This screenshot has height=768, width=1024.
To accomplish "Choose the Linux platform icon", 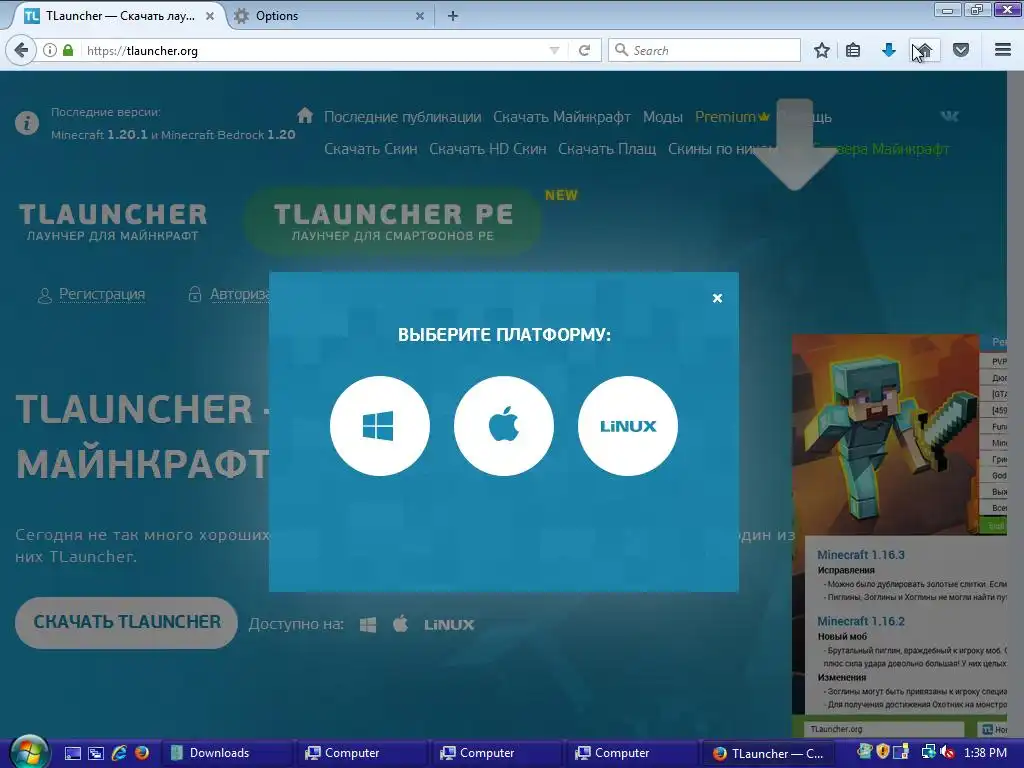I will point(628,426).
